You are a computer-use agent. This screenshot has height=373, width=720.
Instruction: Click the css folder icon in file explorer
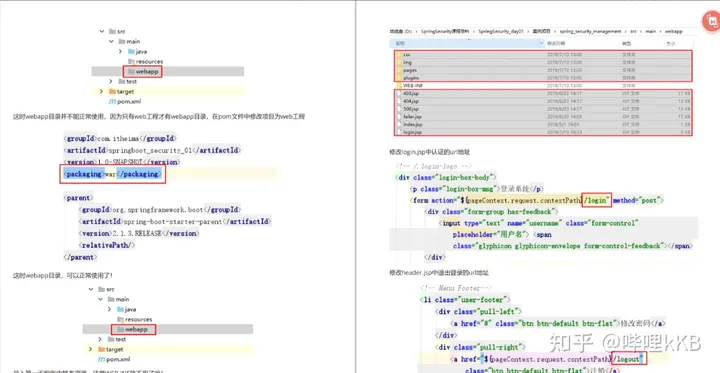tap(399, 54)
